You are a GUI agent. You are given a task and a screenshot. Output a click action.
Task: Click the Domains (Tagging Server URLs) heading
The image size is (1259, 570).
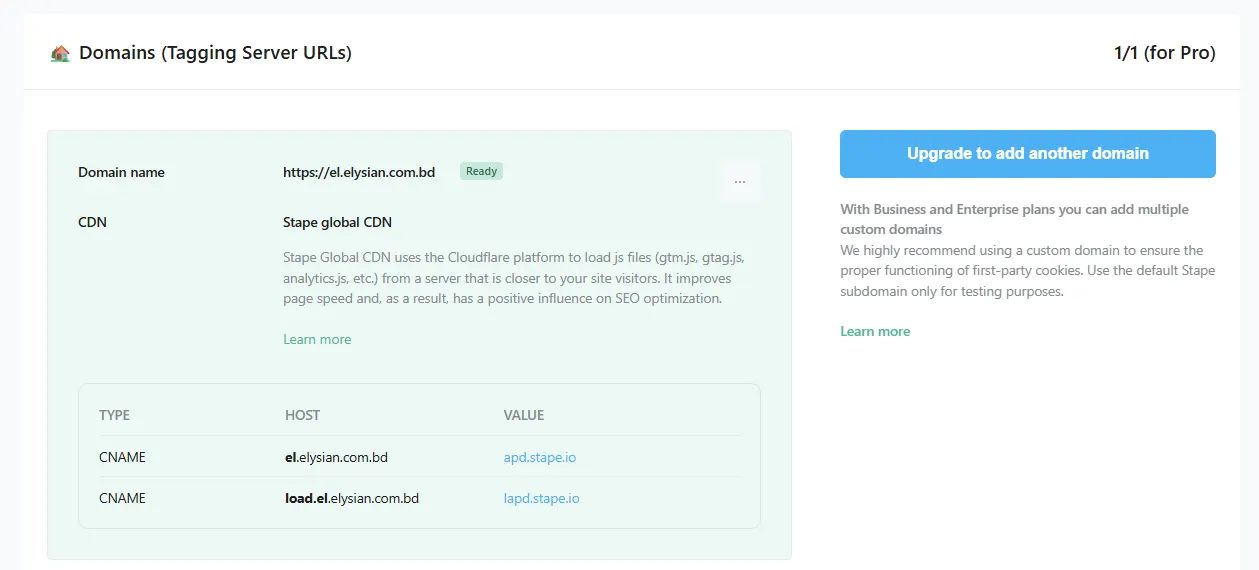coord(215,53)
